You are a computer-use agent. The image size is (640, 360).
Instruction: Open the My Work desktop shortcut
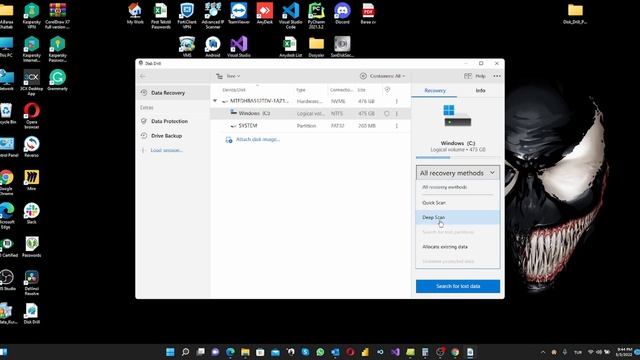[135, 14]
